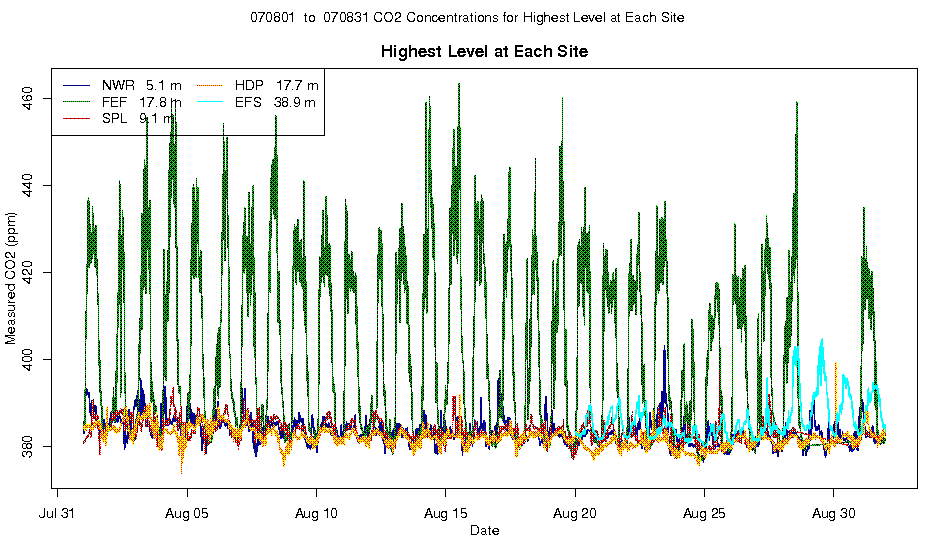Screen dimensions: 936x540
Task: Click the green FEF peak before Aug 30
Action: click(x=796, y=103)
